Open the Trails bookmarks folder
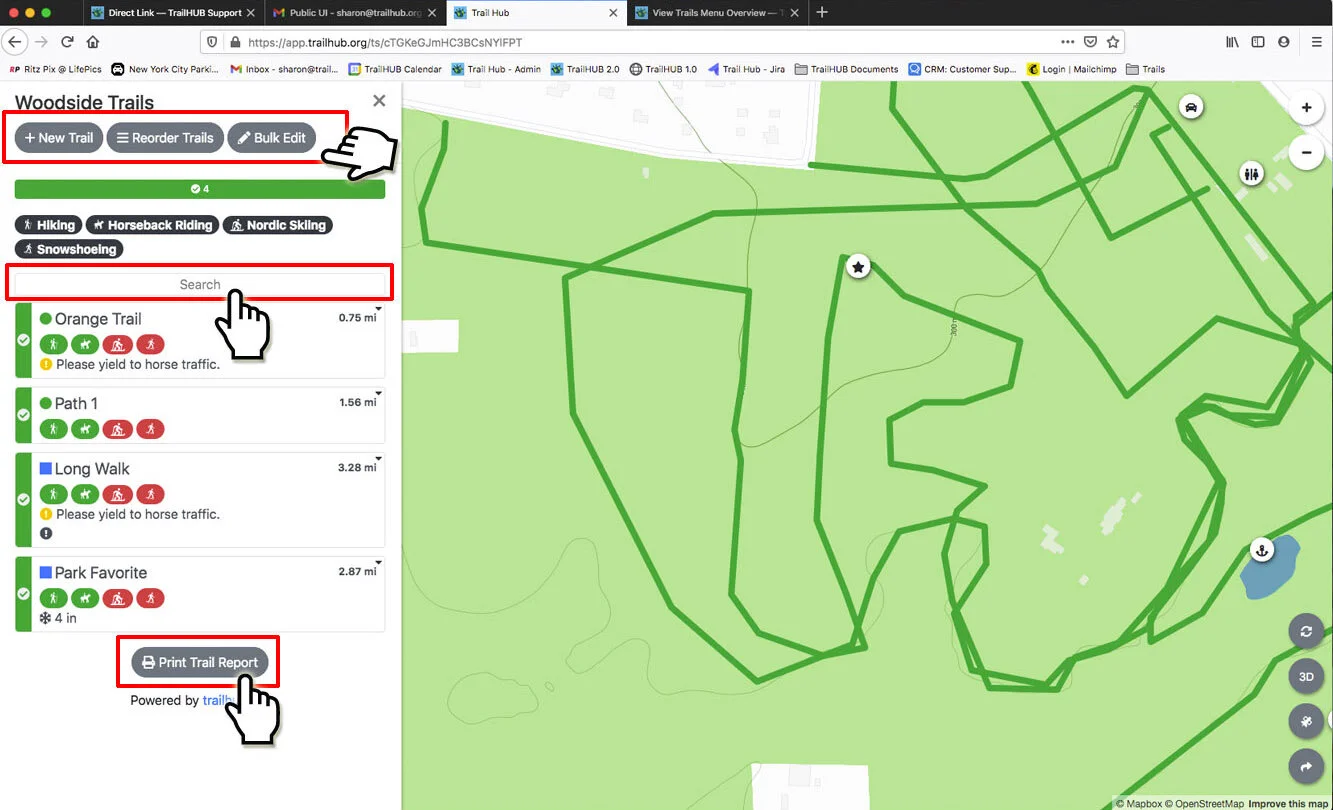 (x=1145, y=69)
